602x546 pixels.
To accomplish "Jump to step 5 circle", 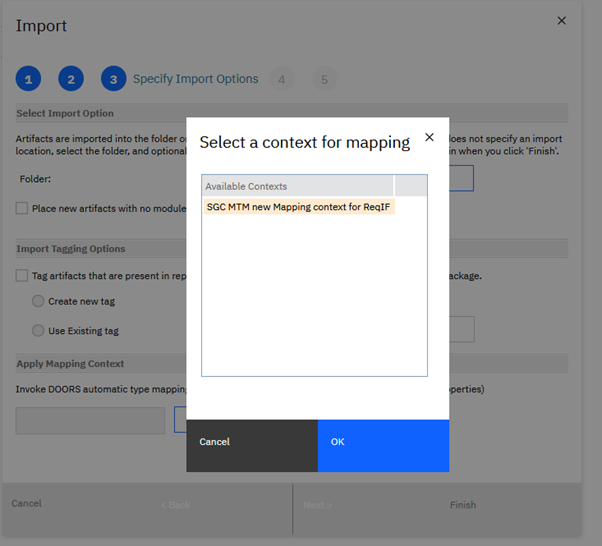I will click(x=324, y=79).
